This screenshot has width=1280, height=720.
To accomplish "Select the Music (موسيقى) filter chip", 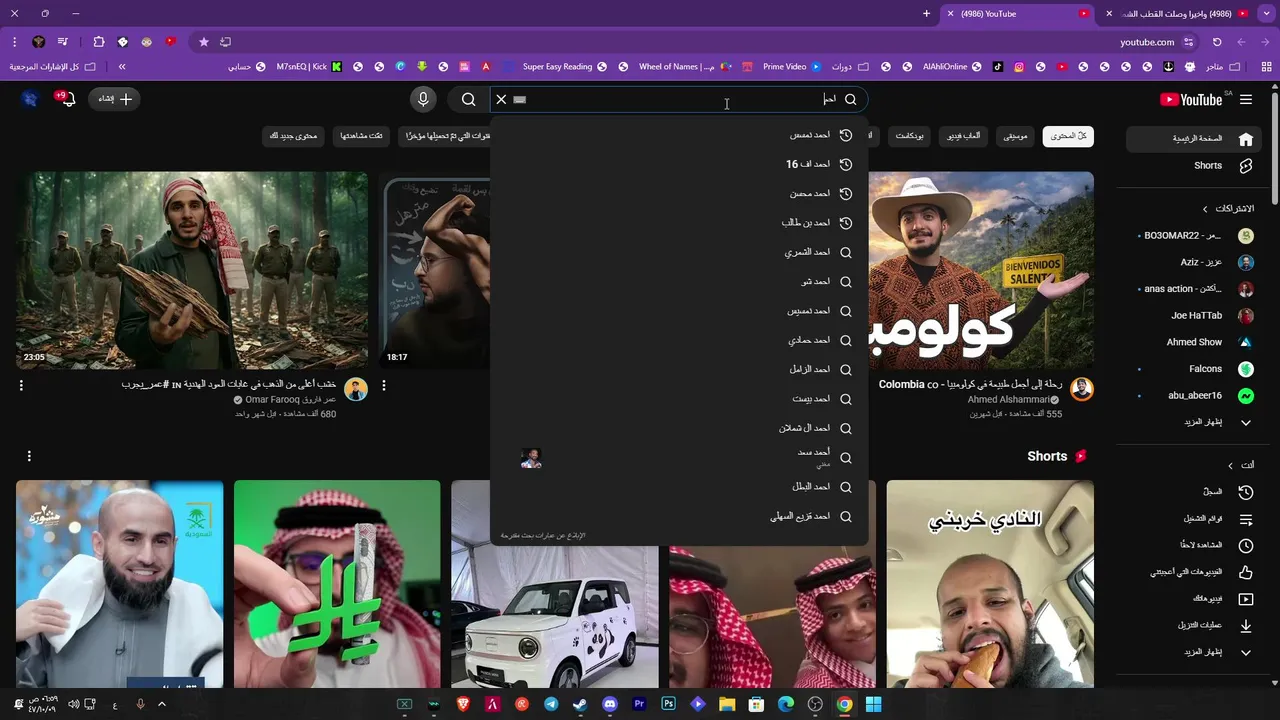I will (x=1016, y=136).
